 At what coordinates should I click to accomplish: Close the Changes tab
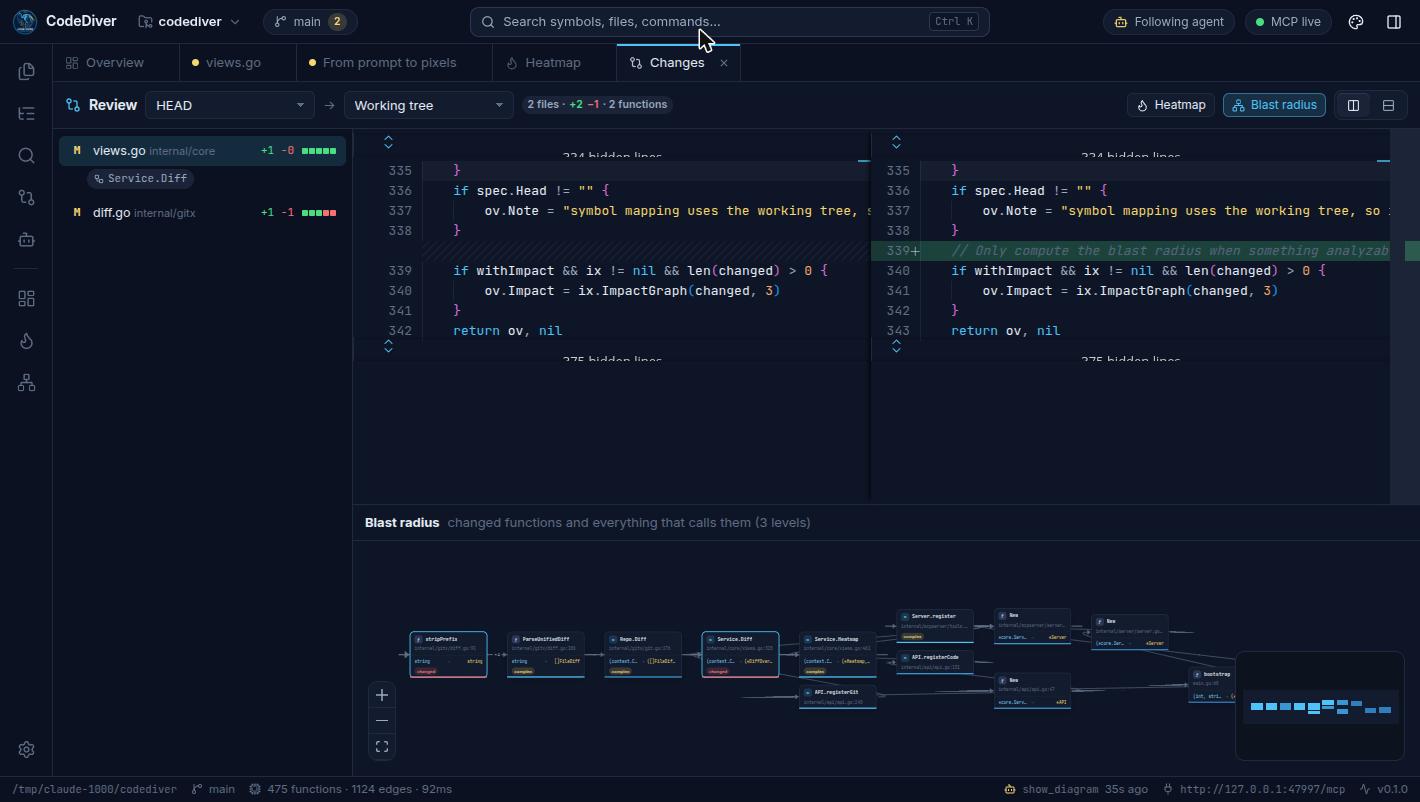(724, 63)
